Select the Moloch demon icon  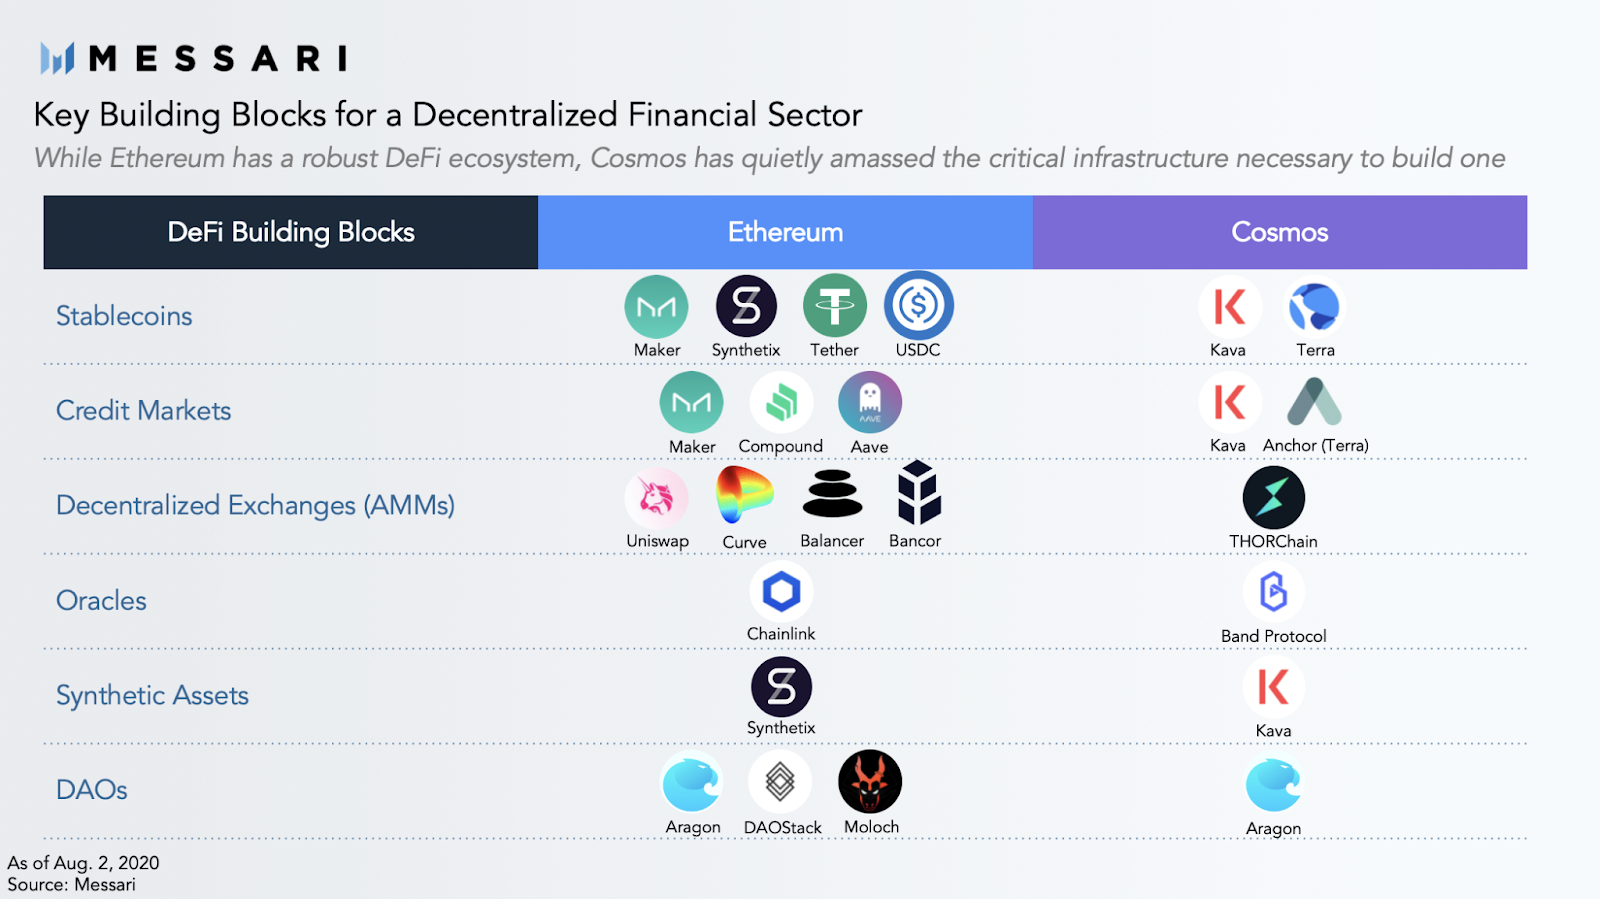(x=870, y=781)
